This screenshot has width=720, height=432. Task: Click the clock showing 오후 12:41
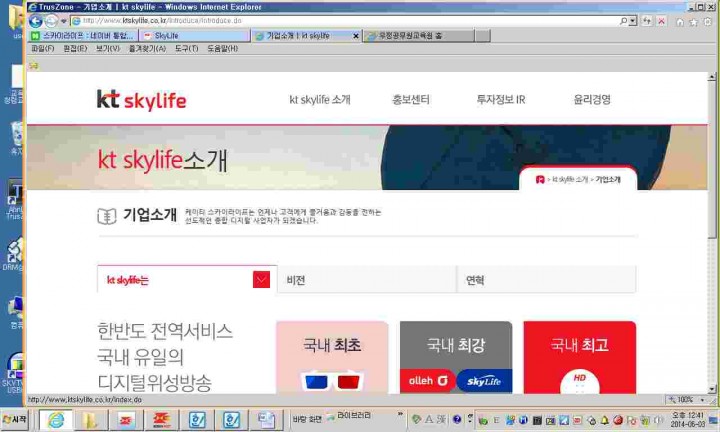tap(687, 420)
